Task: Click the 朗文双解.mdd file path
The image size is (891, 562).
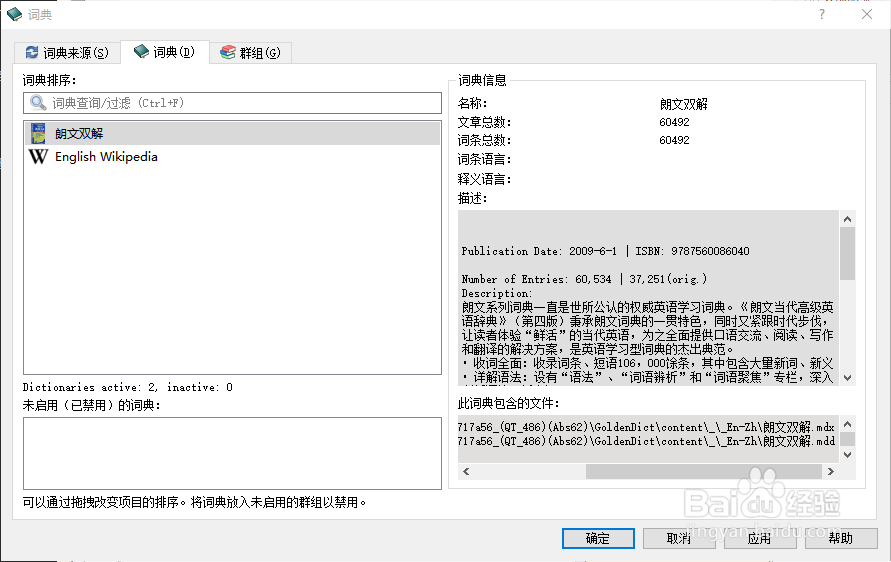Action: pos(646,442)
